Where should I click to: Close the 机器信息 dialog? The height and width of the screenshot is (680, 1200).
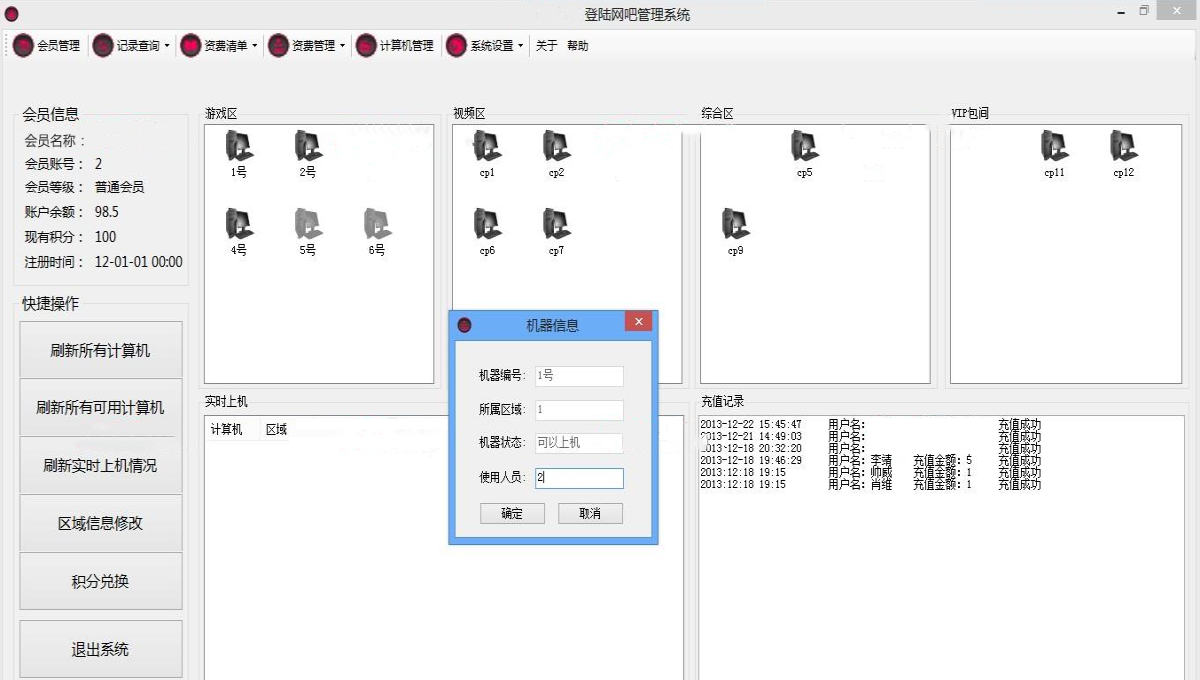638,321
